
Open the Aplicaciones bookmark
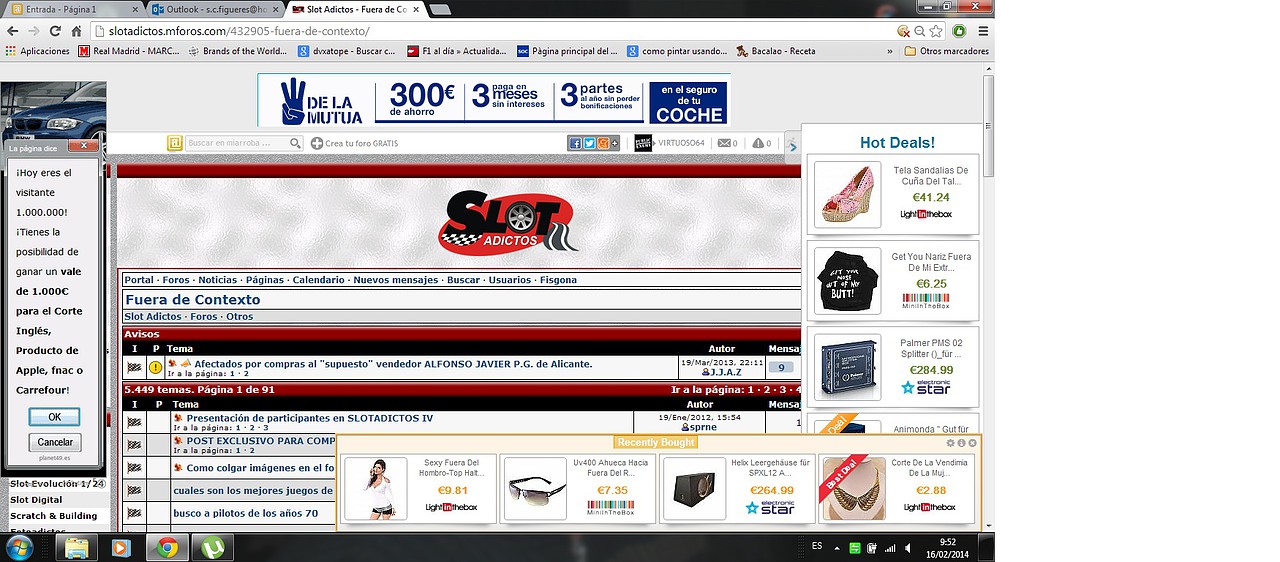[38, 51]
